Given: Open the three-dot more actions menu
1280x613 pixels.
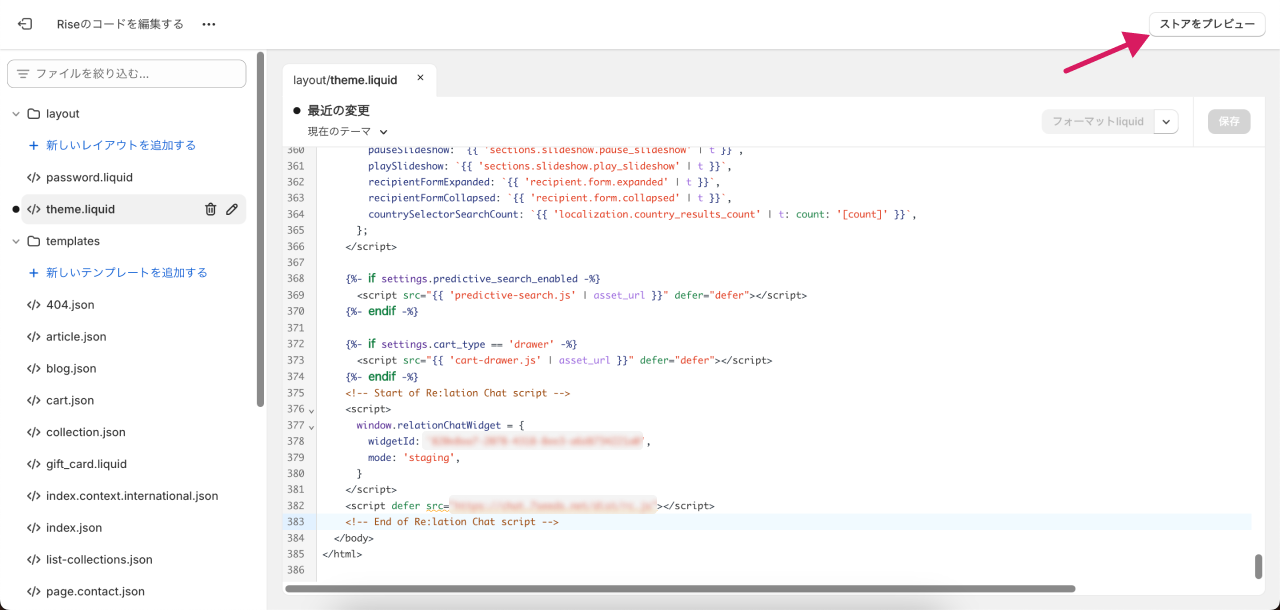Looking at the screenshot, I should click(208, 24).
